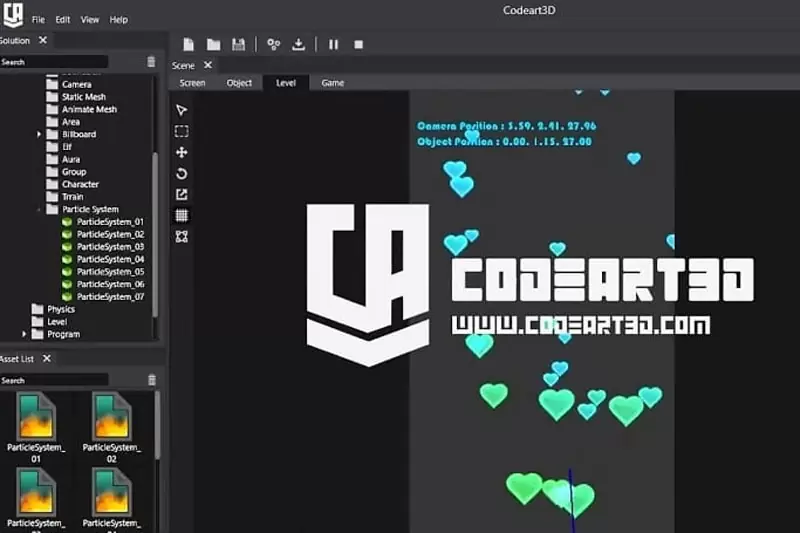Viewport: 800px width, 533px height.
Task: Select the Physics folder
Action: (x=53, y=309)
